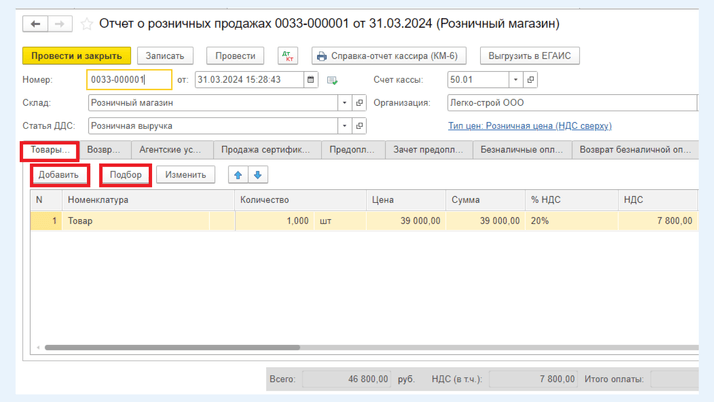The image size is (714, 402).
Task: Focus the Счет кассы field 50.01
Action: (478, 80)
